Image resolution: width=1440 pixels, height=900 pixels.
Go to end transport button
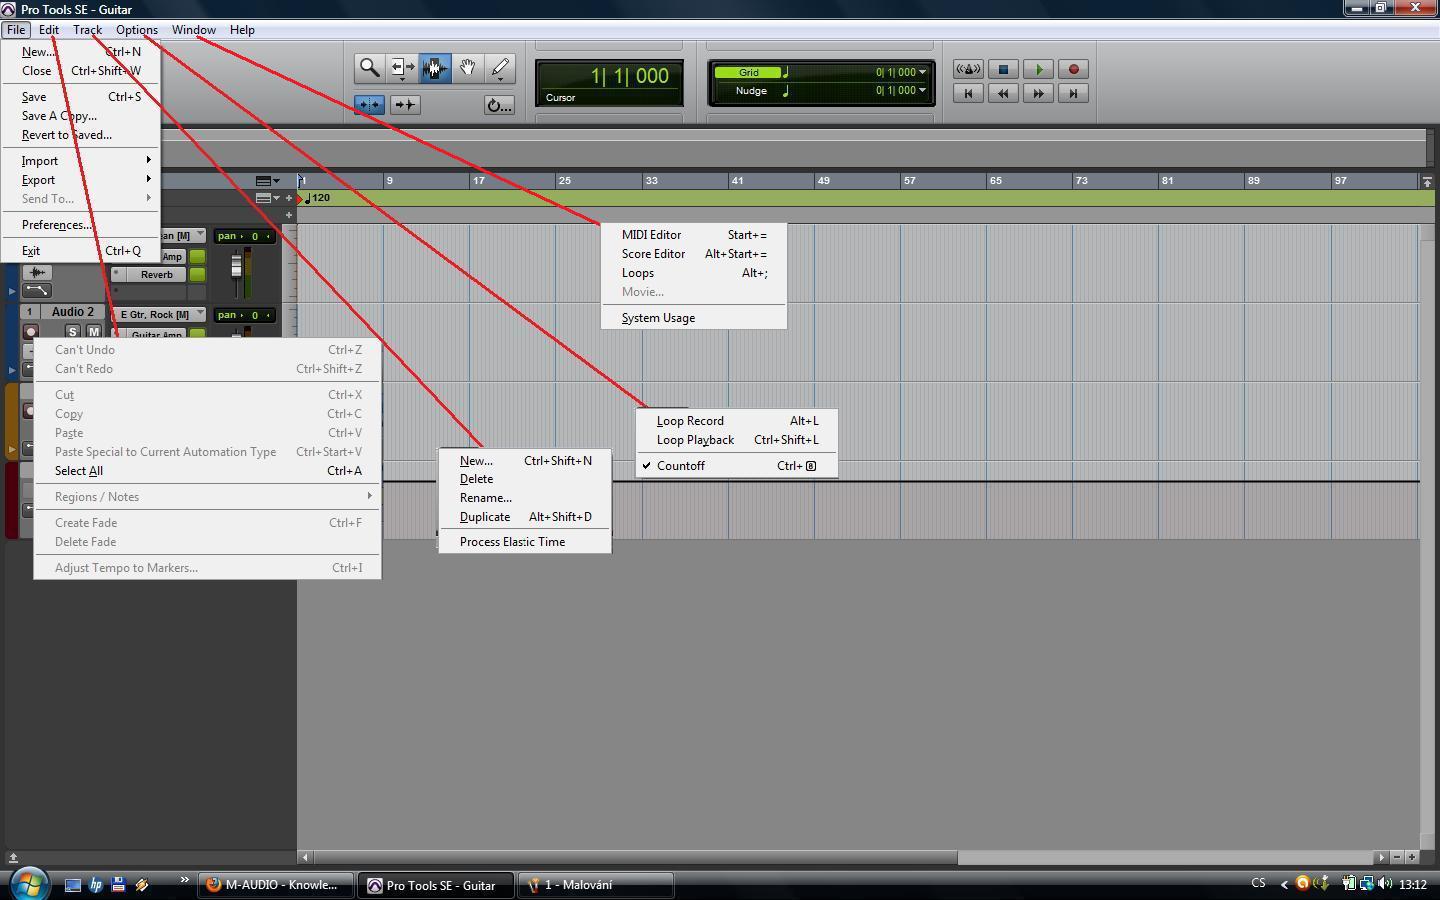[1074, 93]
